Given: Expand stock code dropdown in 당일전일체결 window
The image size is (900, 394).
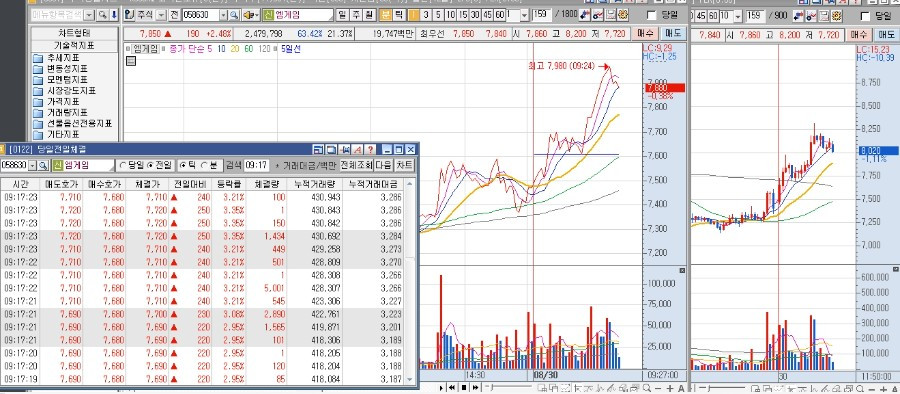Looking at the screenshot, I should (x=32, y=165).
